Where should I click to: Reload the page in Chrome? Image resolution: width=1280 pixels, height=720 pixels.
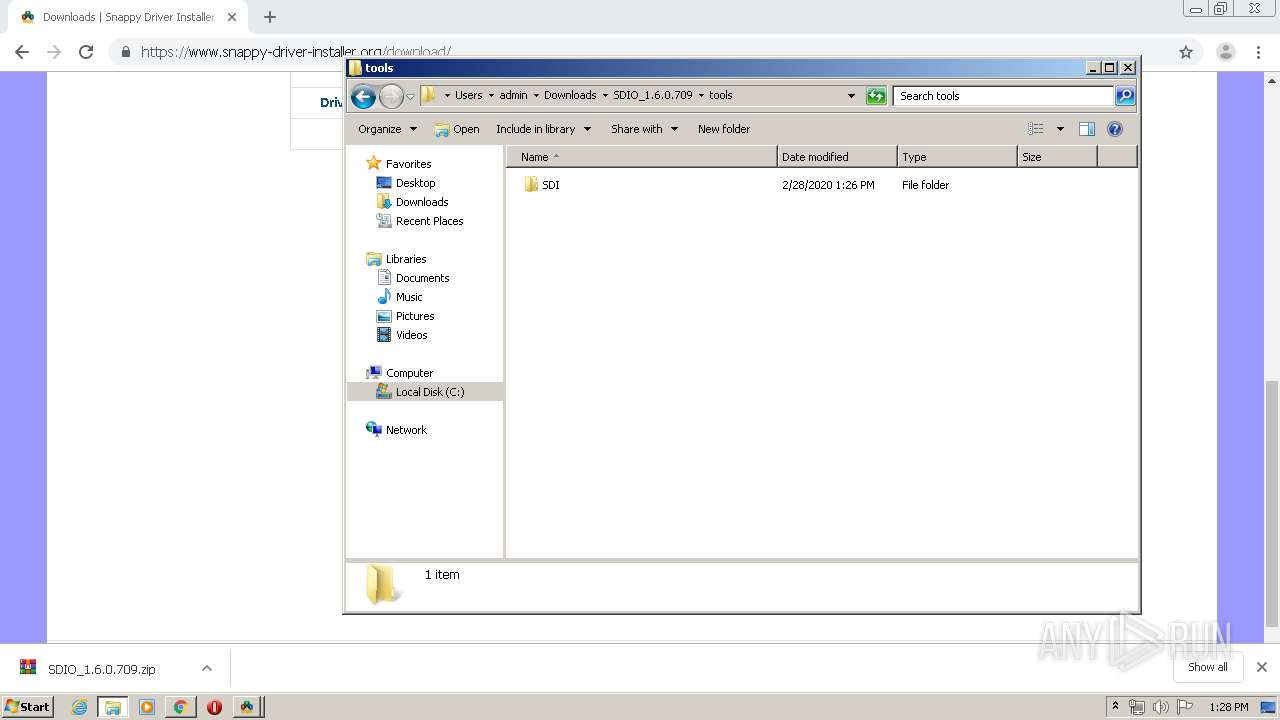[x=86, y=52]
